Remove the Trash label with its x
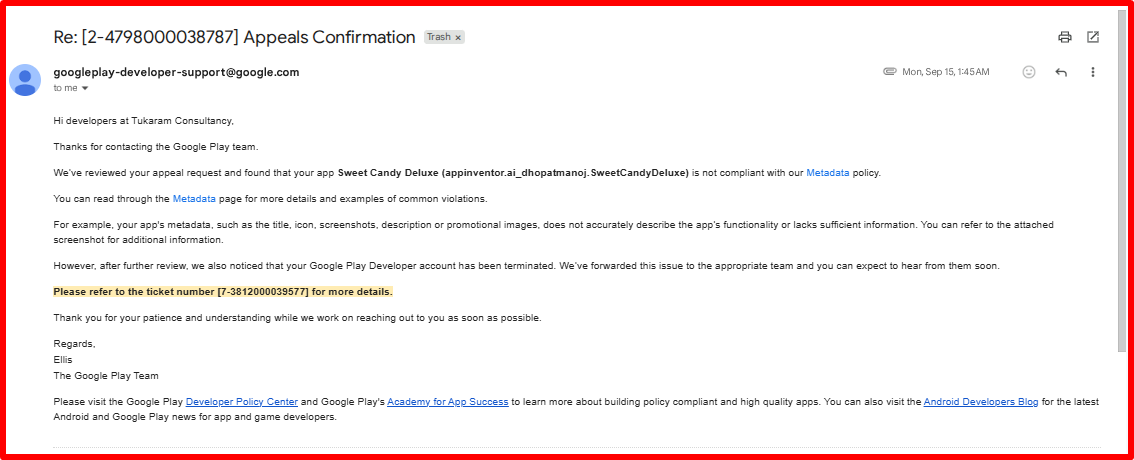Viewport: 1134px width, 460px height. tap(459, 38)
